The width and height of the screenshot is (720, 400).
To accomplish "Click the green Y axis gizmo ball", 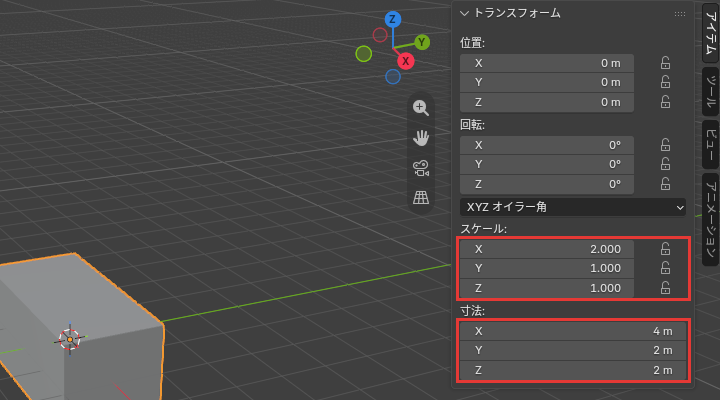I will click(422, 42).
